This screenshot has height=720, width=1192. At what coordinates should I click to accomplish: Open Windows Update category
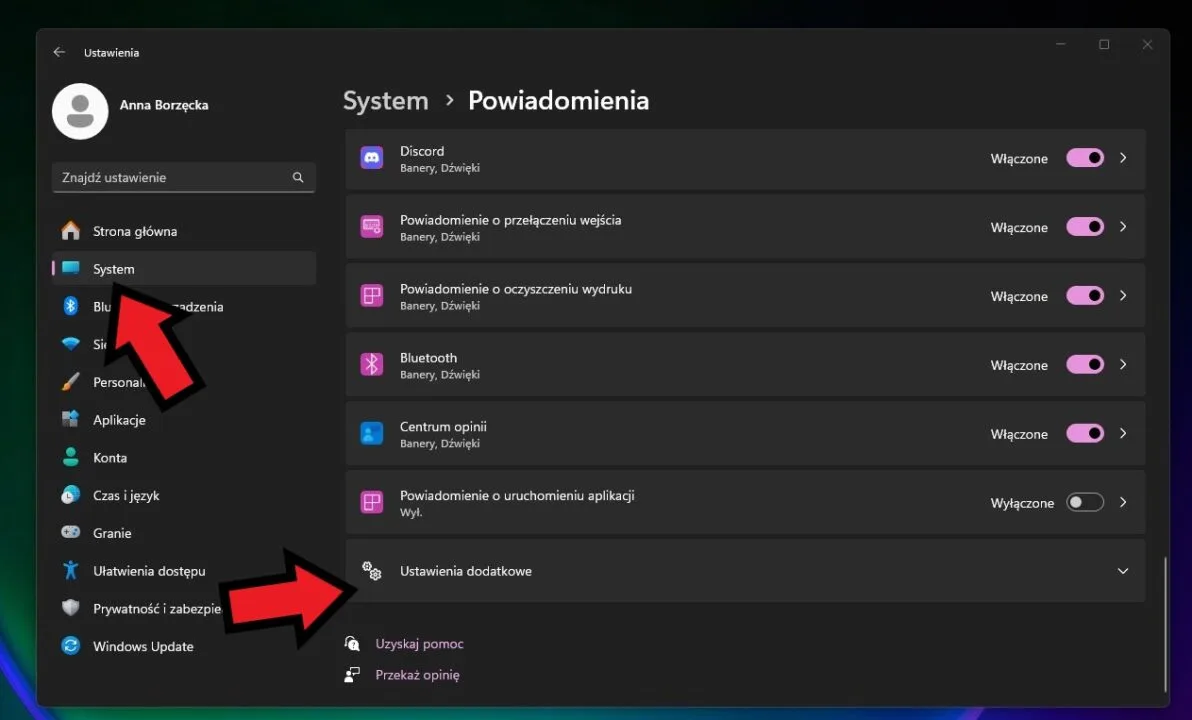point(184,646)
